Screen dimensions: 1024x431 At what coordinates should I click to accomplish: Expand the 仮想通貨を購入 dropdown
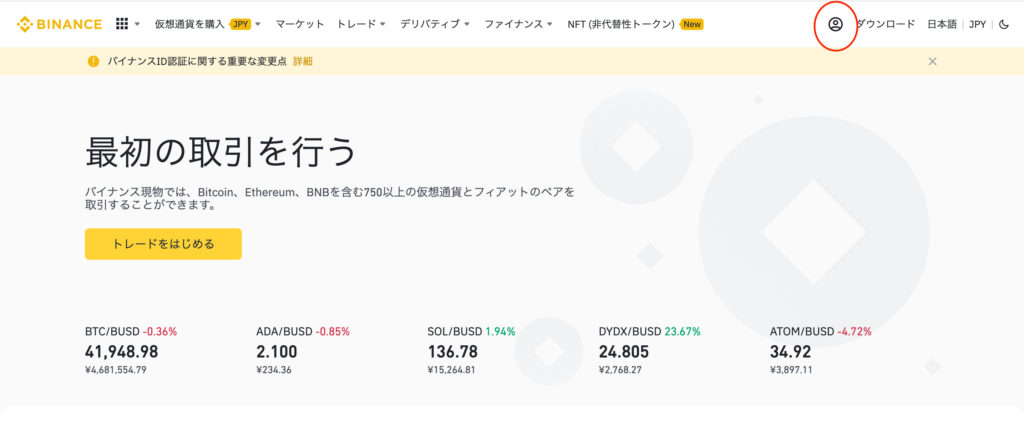pyautogui.click(x=208, y=24)
